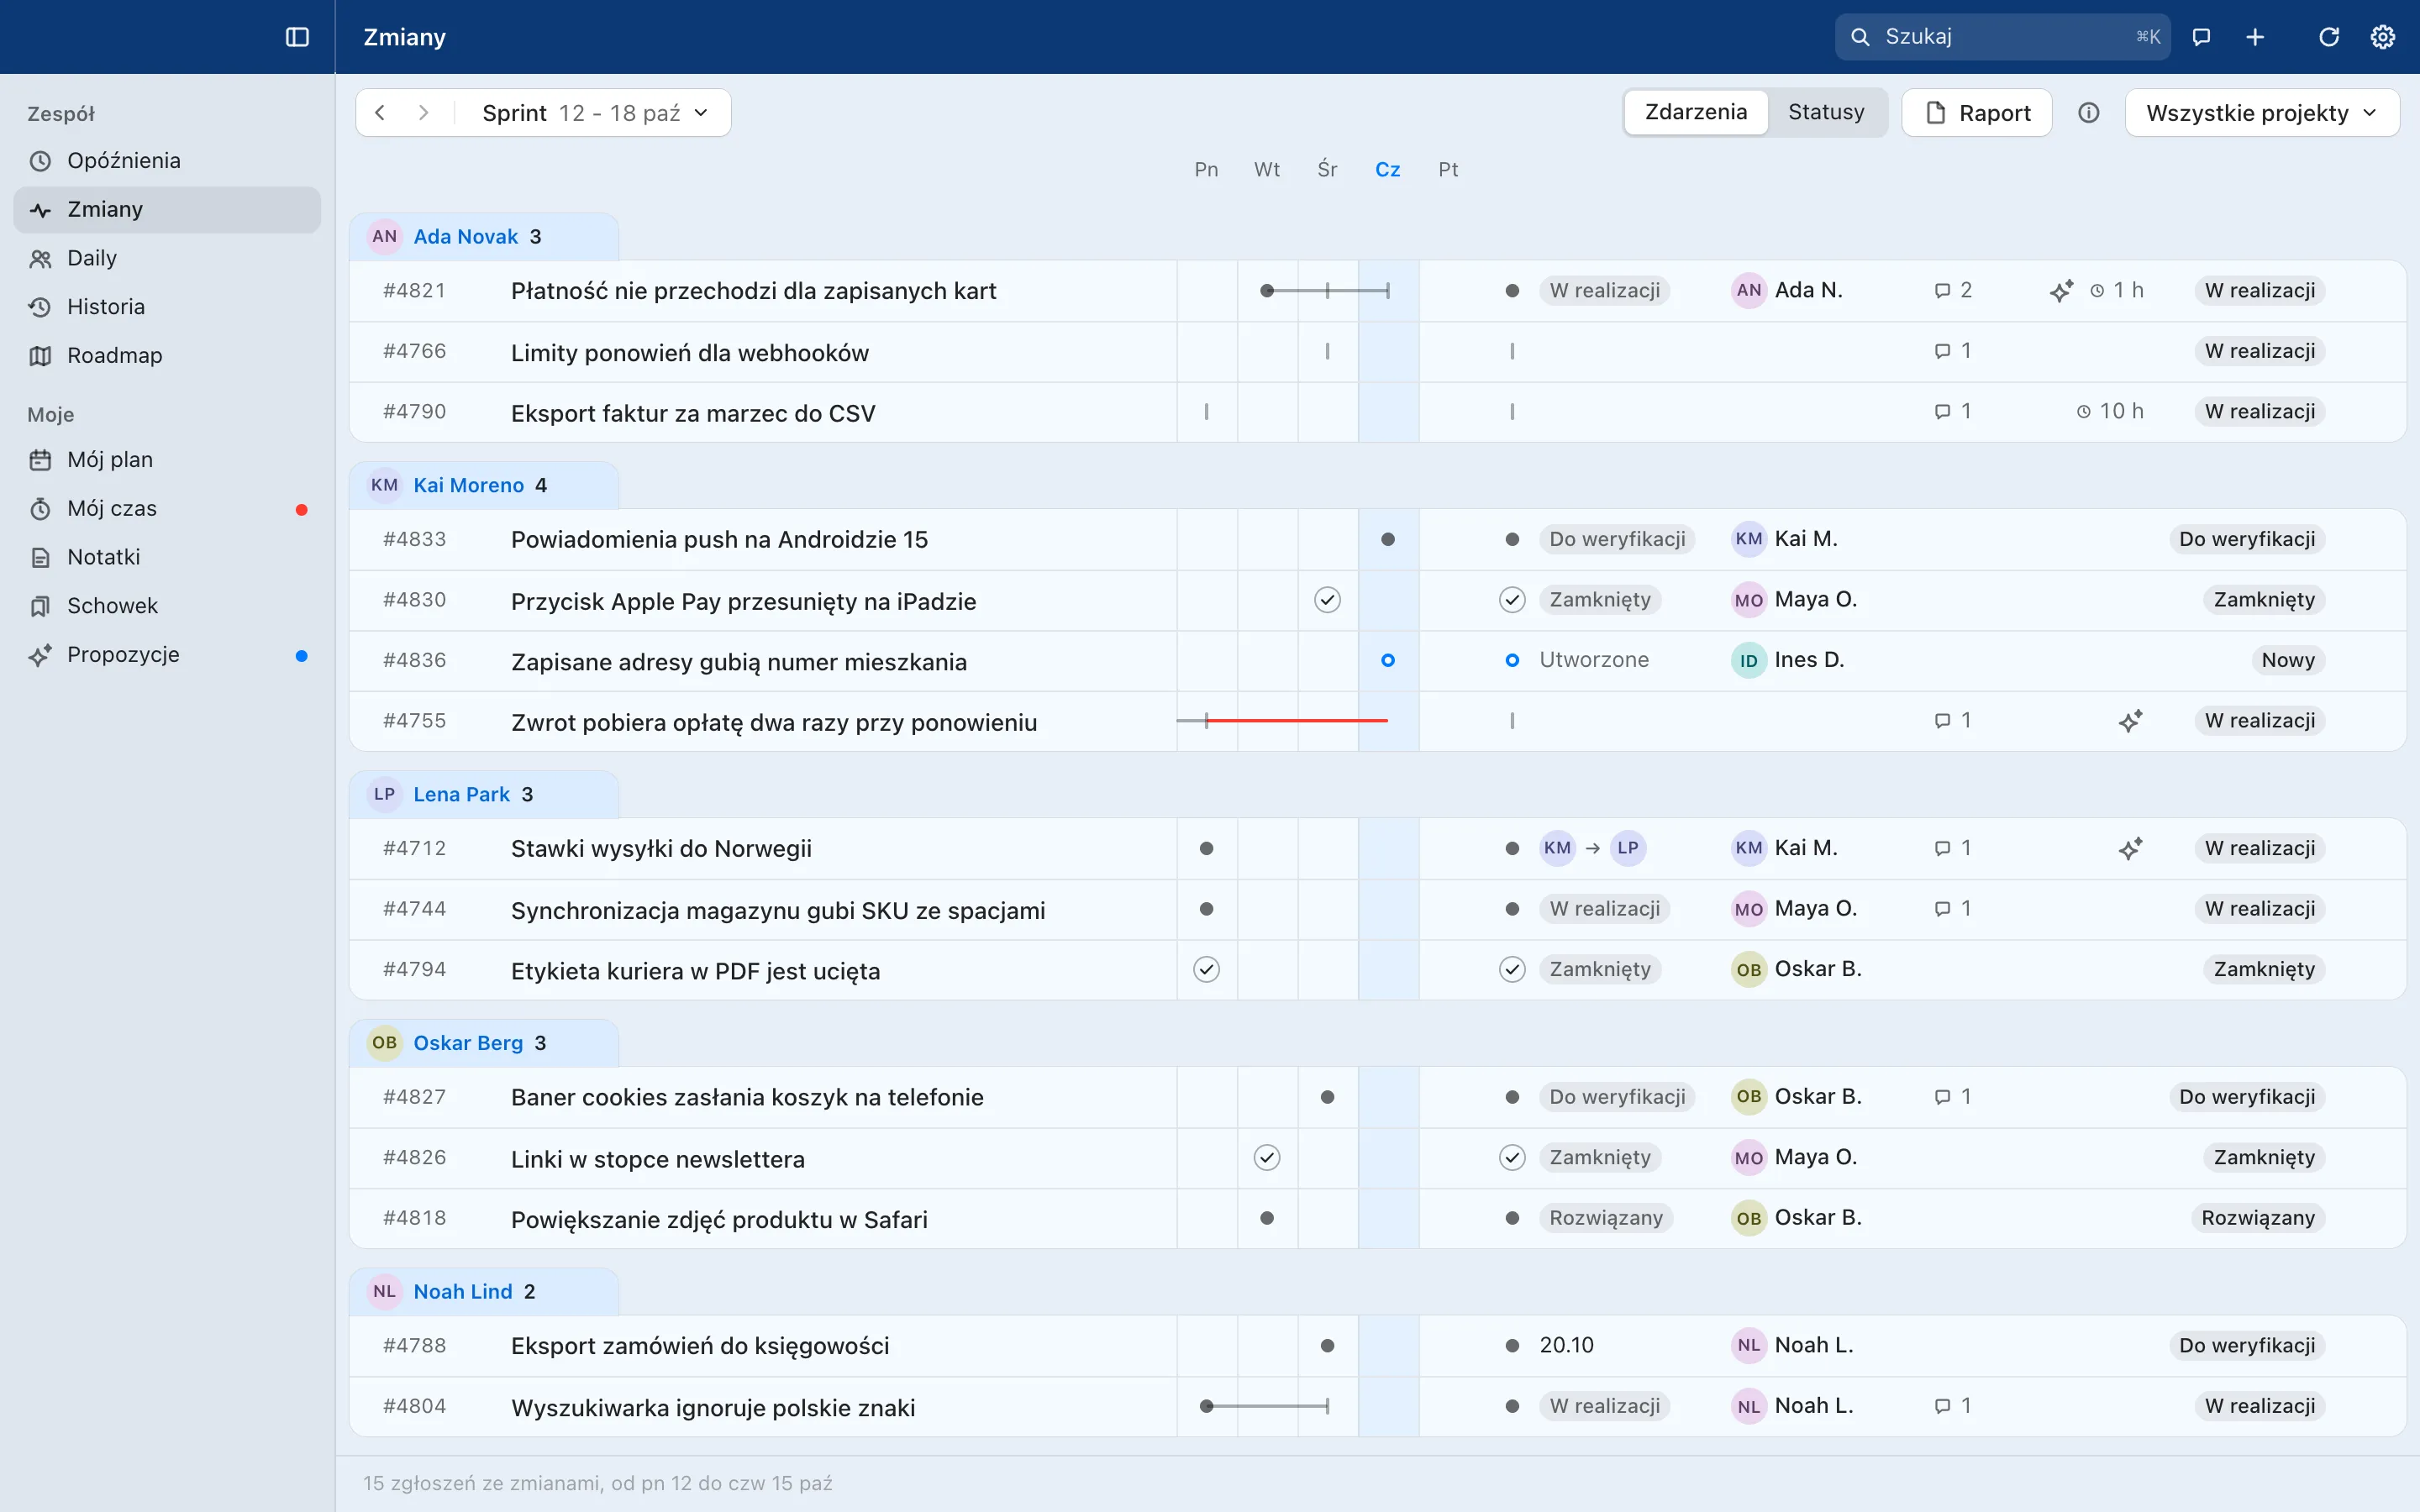Click the closed checkmark in Wt column for #4826
Screen dimensions: 2420x1512
pos(1267,1158)
